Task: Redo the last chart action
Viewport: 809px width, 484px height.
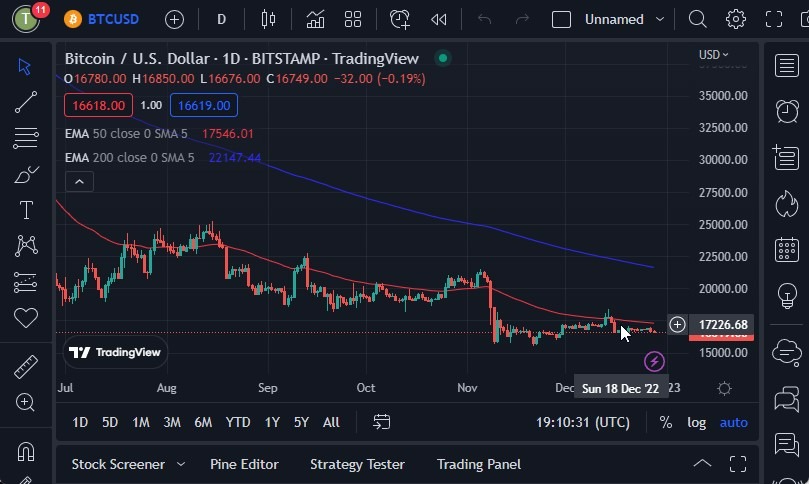Action: coord(522,20)
